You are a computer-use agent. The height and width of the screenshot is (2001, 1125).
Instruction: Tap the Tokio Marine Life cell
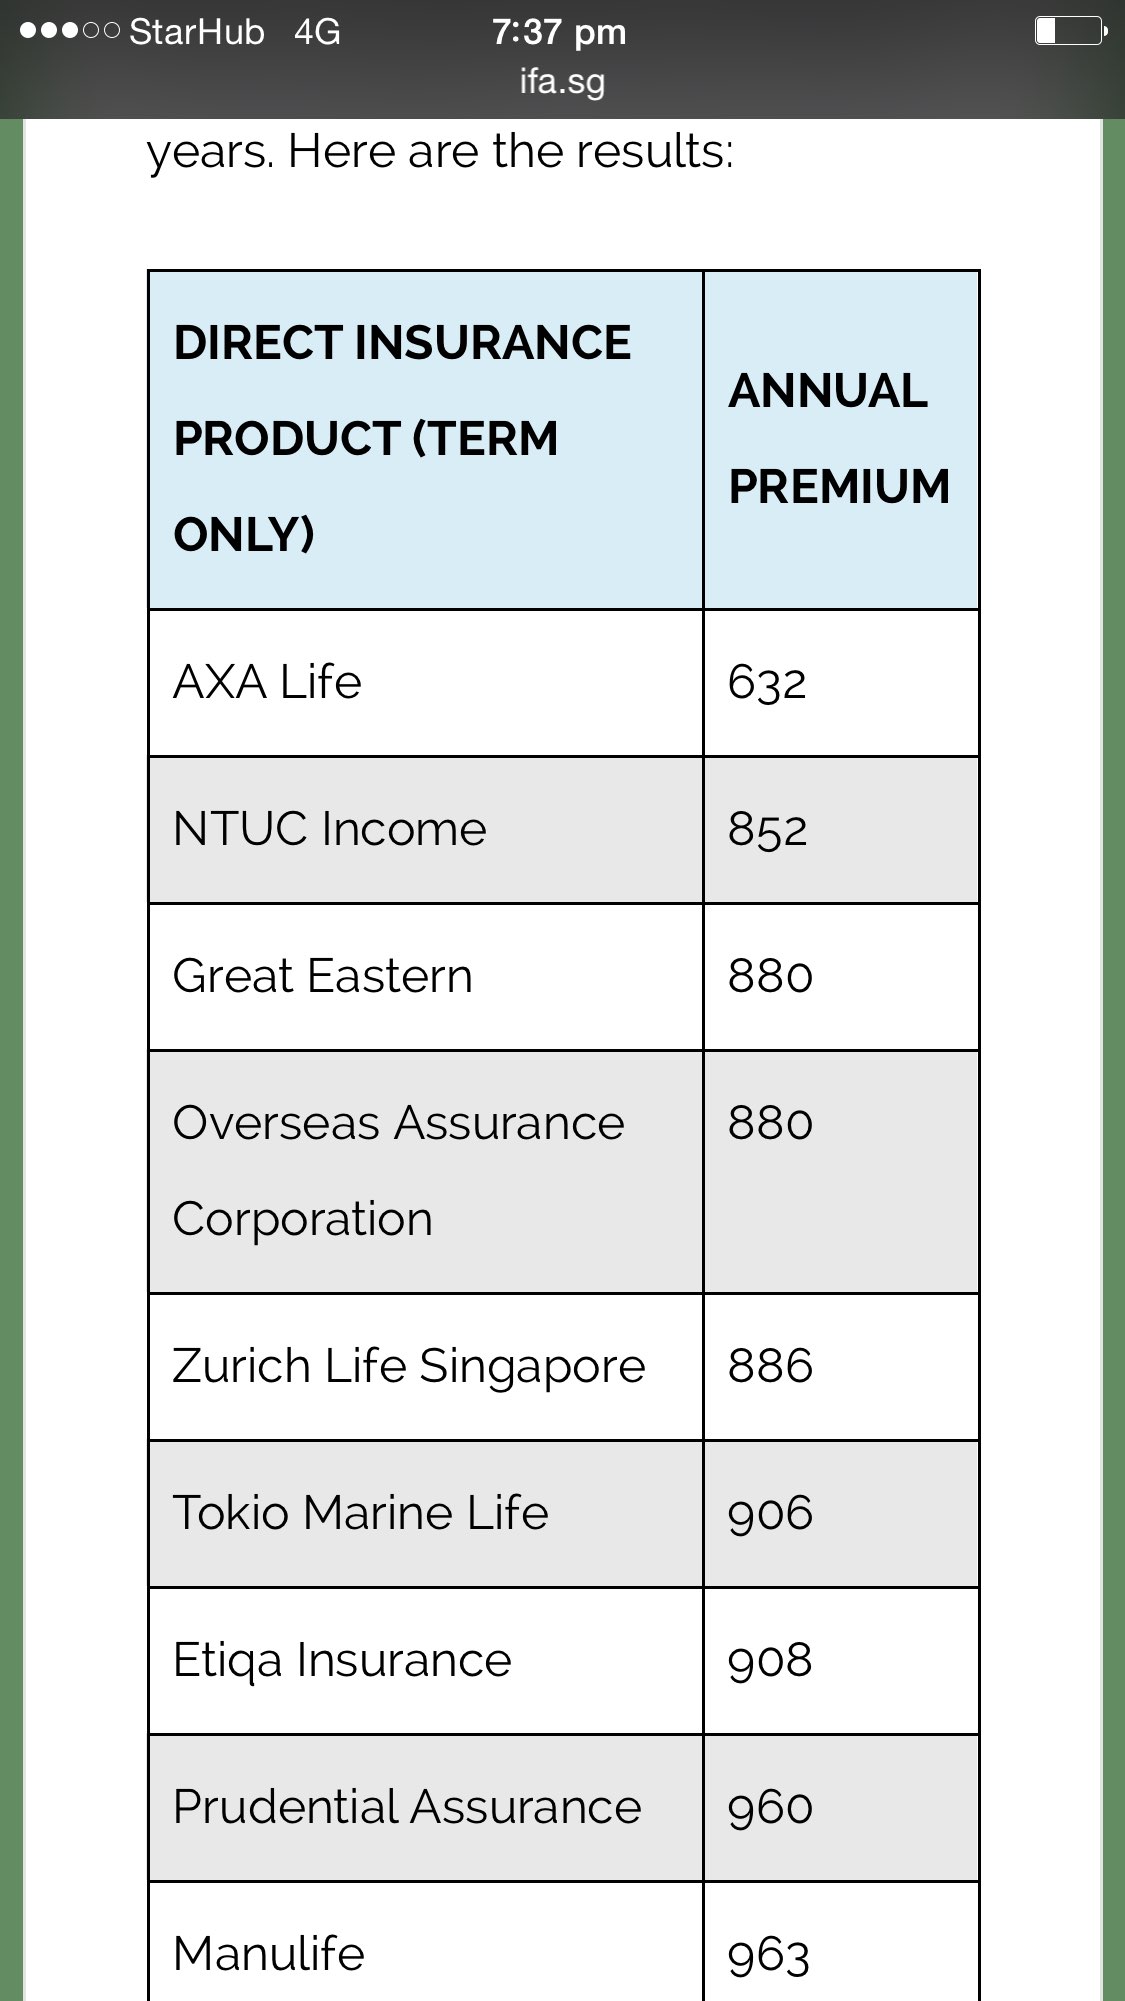361,1513
